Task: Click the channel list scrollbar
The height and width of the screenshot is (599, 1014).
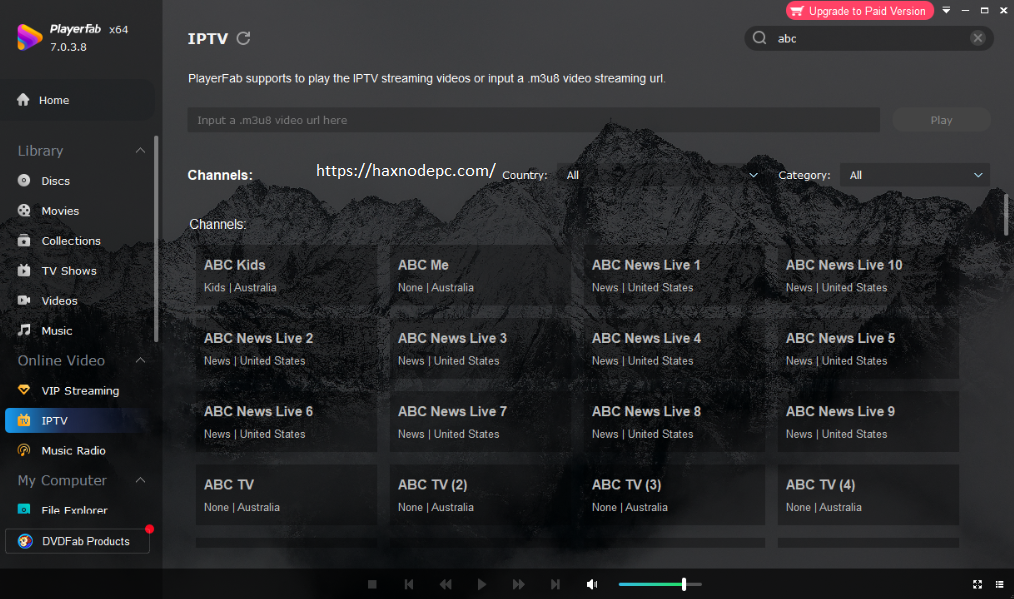Action: (x=1006, y=214)
